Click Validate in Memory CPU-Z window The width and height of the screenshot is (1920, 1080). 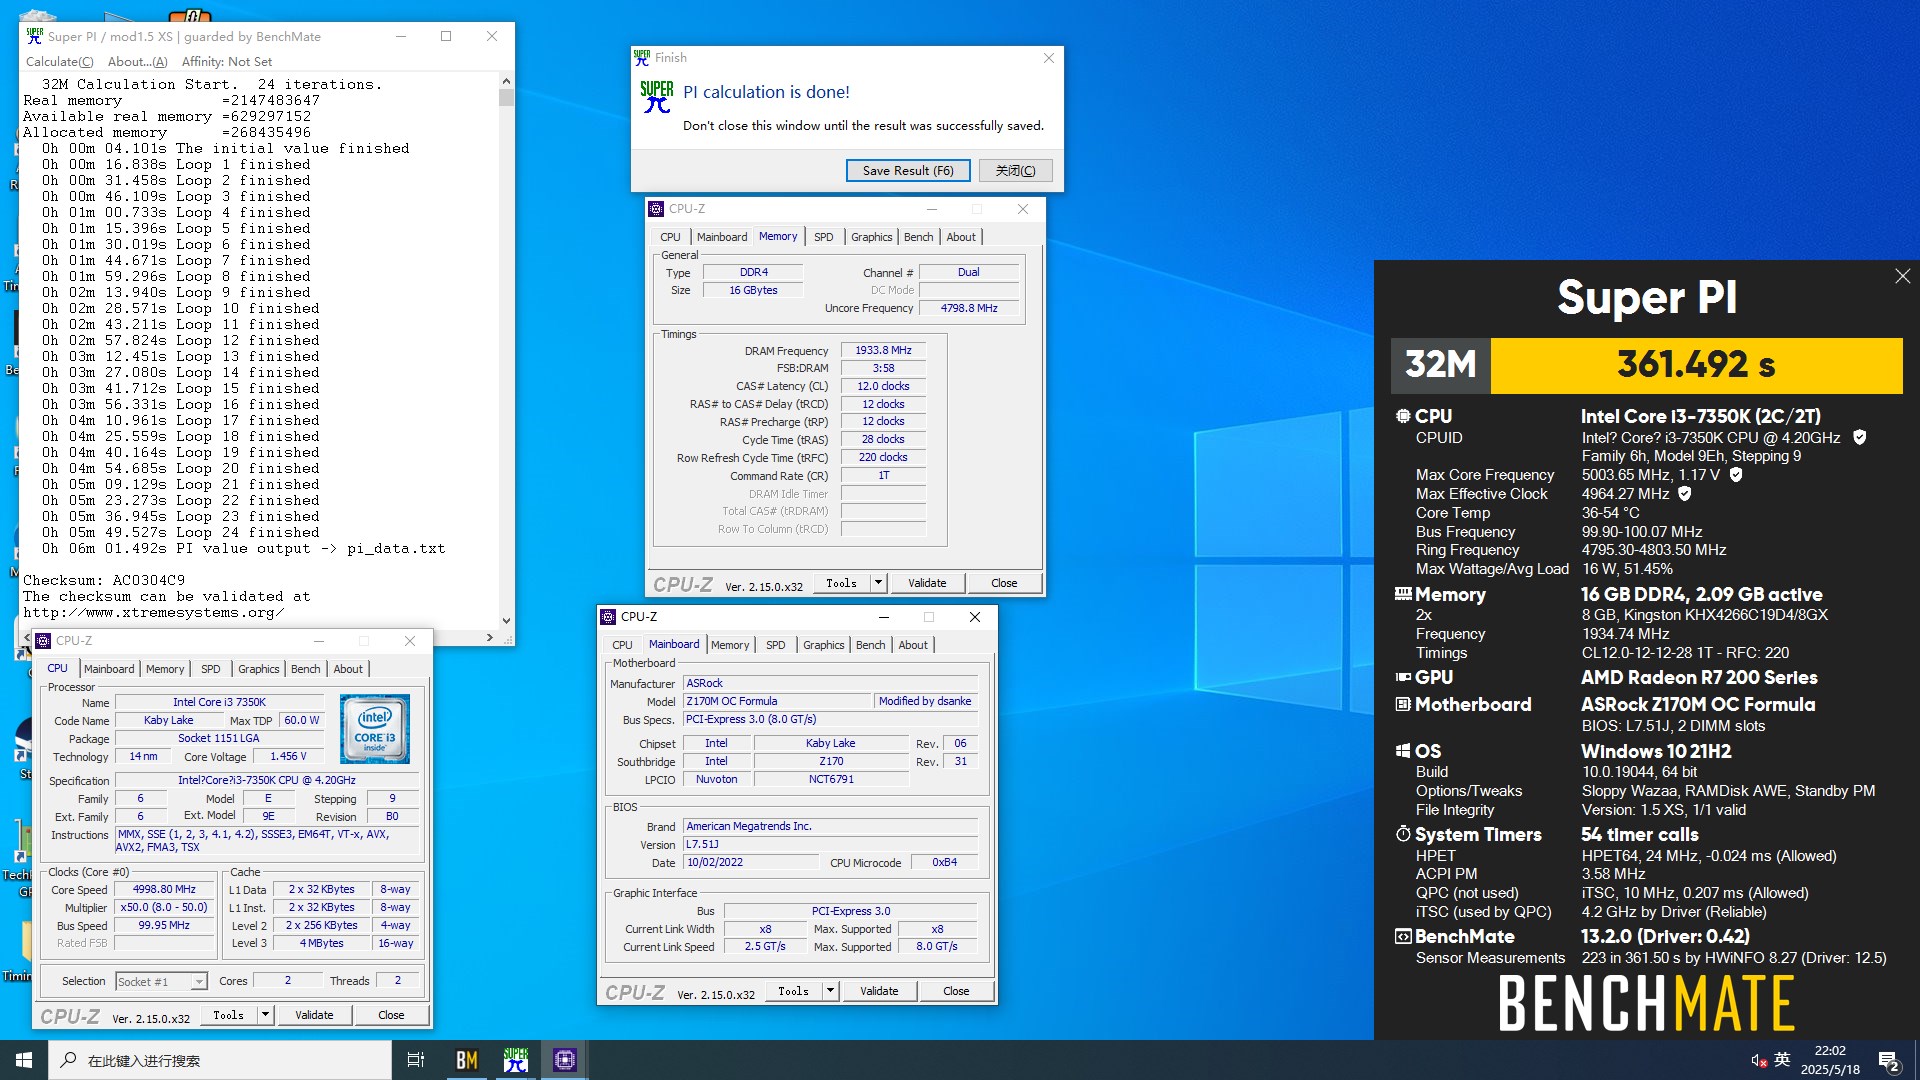tap(927, 583)
